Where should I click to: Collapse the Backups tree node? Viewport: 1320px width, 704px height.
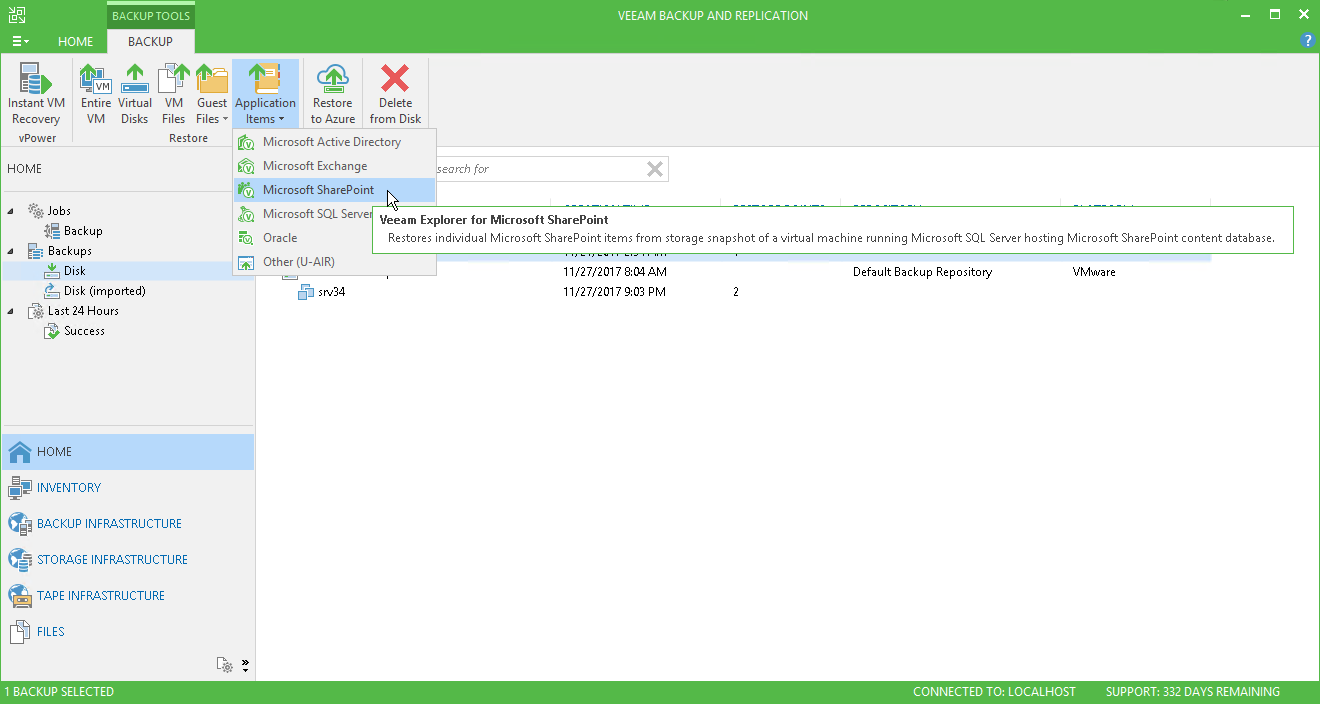pyautogui.click(x=11, y=251)
